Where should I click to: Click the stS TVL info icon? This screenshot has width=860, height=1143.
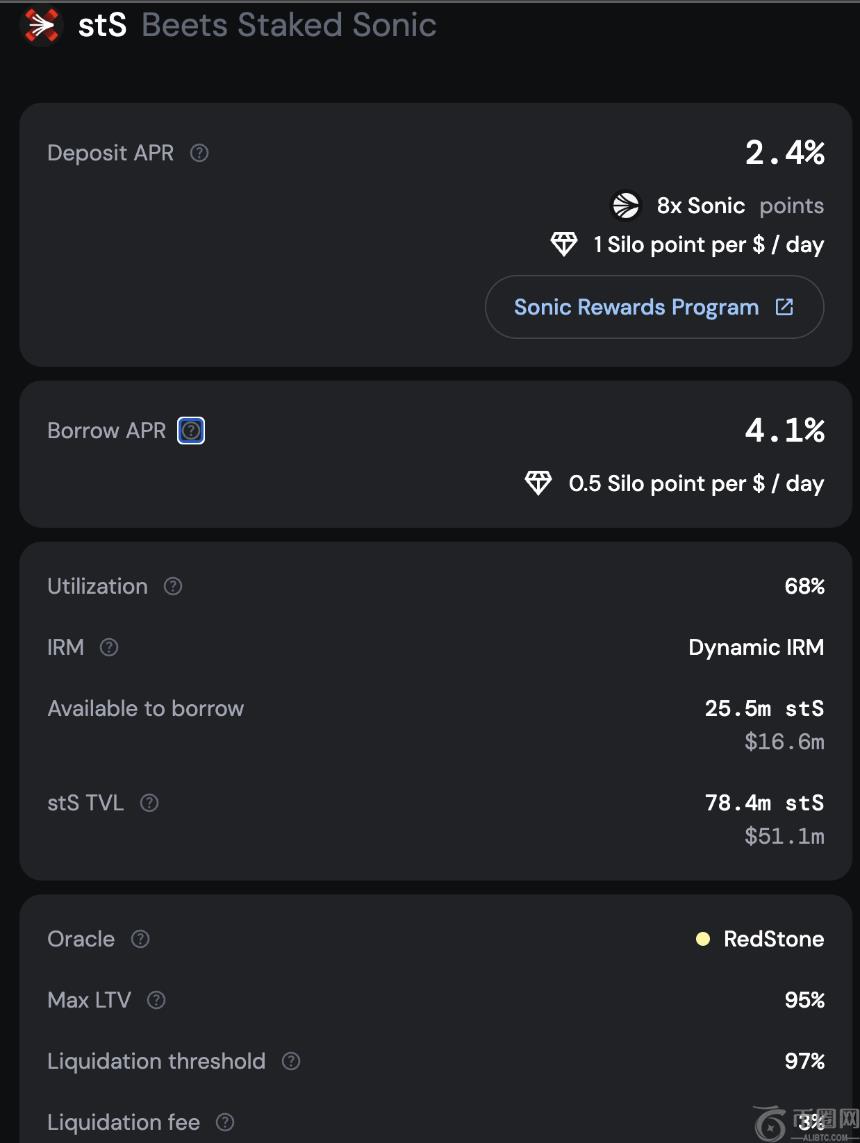(149, 802)
